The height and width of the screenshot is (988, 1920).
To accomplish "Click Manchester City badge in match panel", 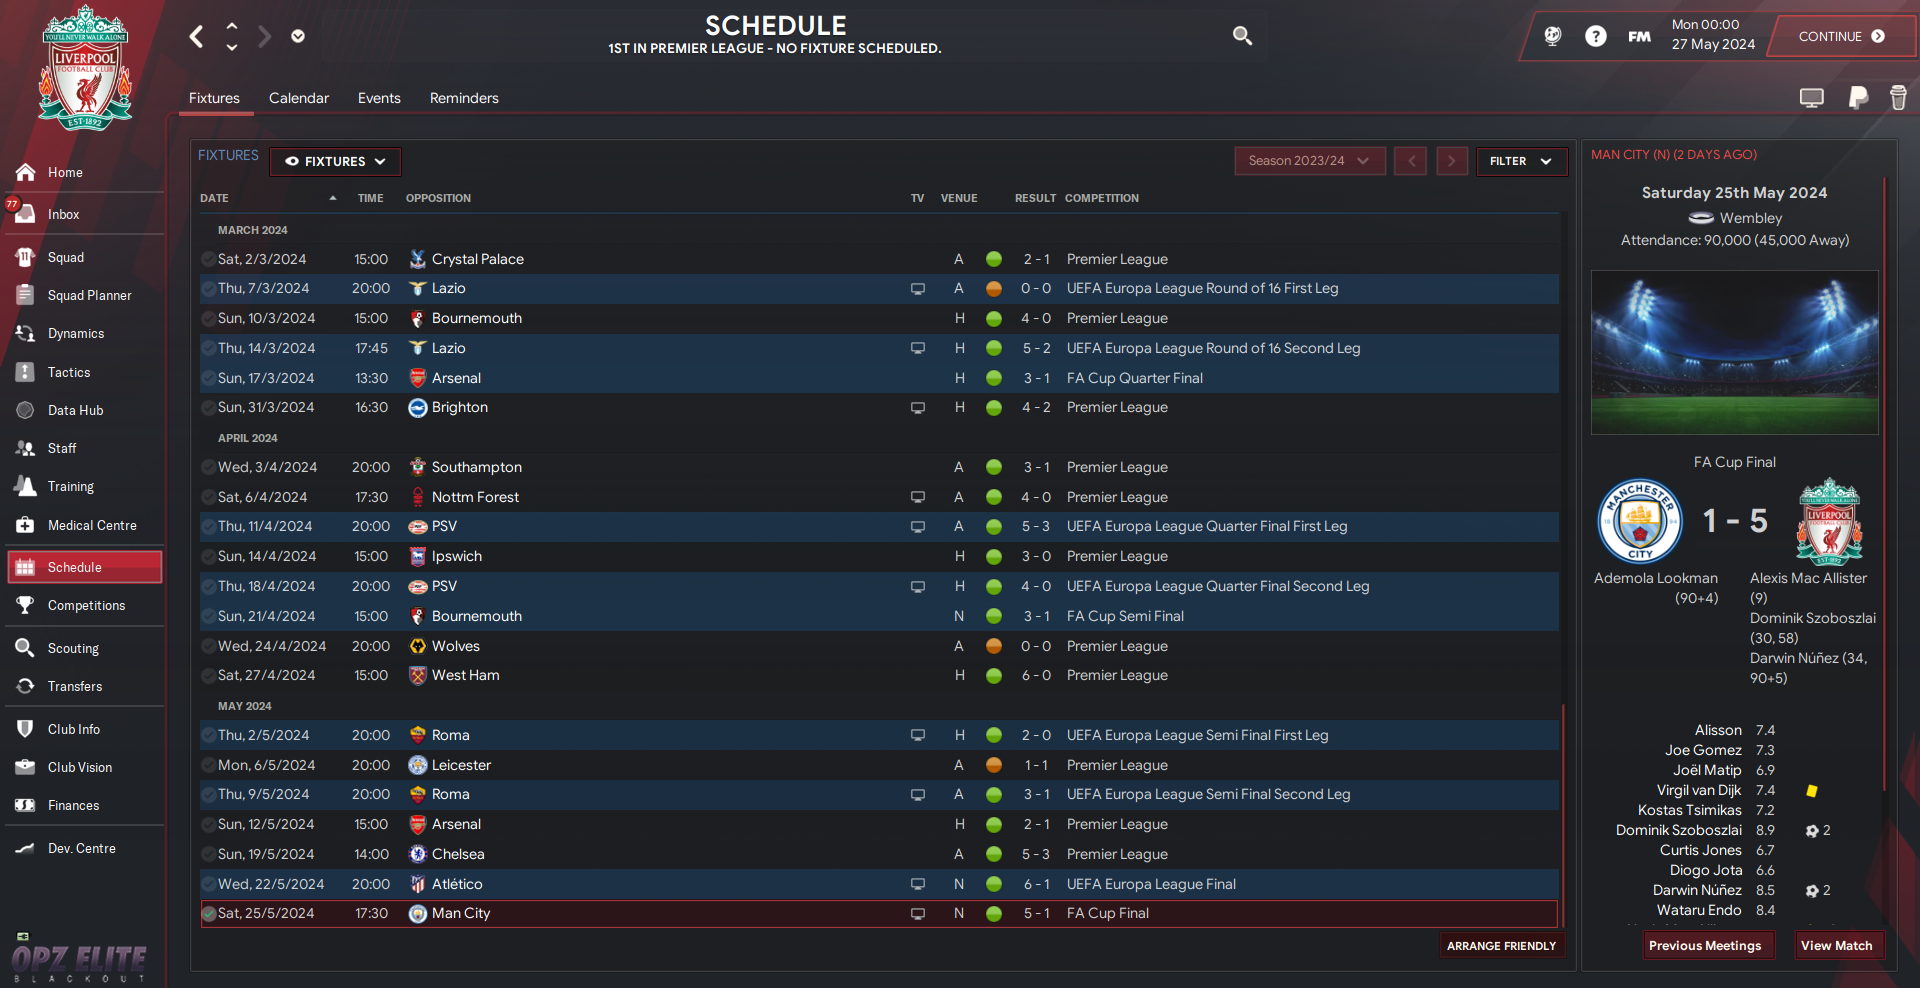I will [1640, 521].
